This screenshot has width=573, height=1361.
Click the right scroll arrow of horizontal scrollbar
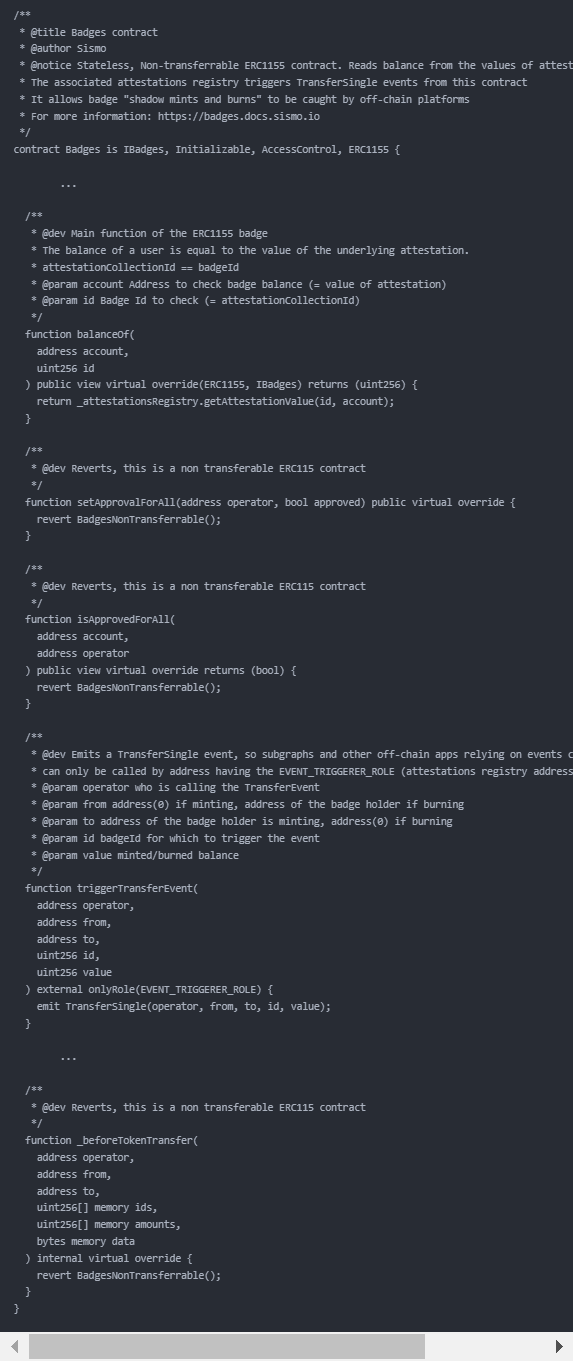click(559, 1346)
